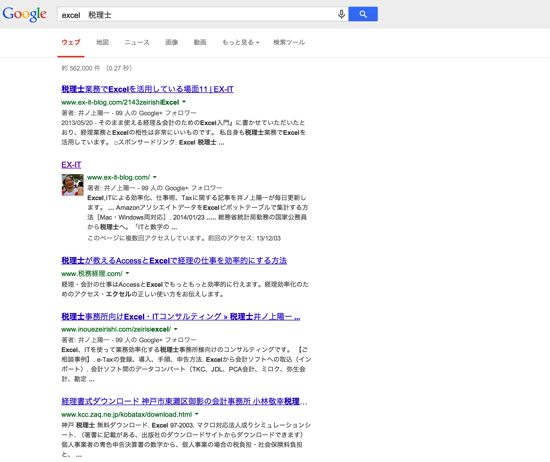Select the ウェブ tab
The image size is (550, 462).
(71, 42)
